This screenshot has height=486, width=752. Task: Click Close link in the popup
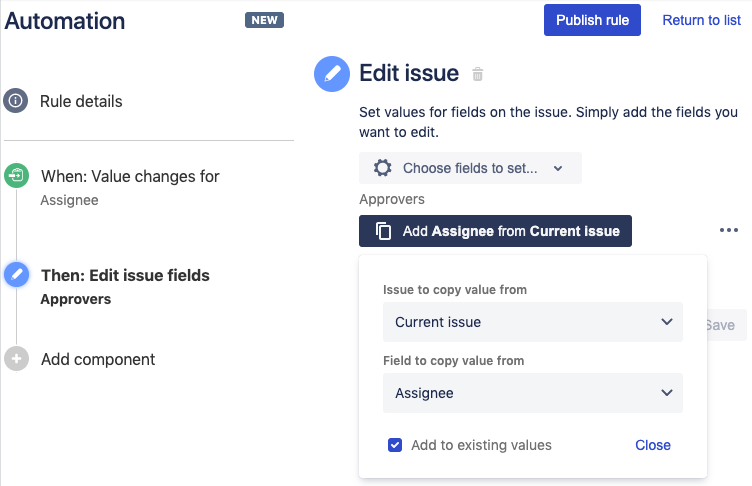tap(653, 445)
